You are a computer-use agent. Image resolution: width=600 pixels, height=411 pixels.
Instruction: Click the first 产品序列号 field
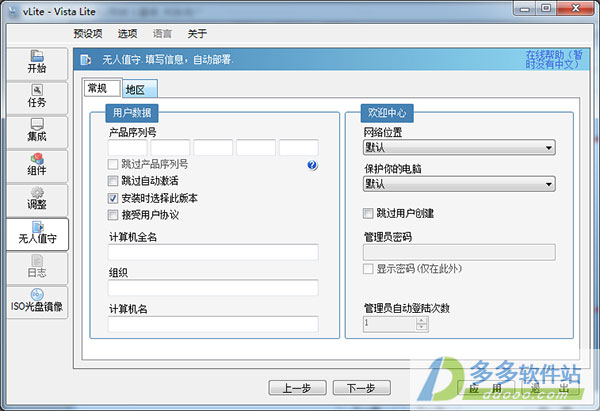pyautogui.click(x=127, y=147)
